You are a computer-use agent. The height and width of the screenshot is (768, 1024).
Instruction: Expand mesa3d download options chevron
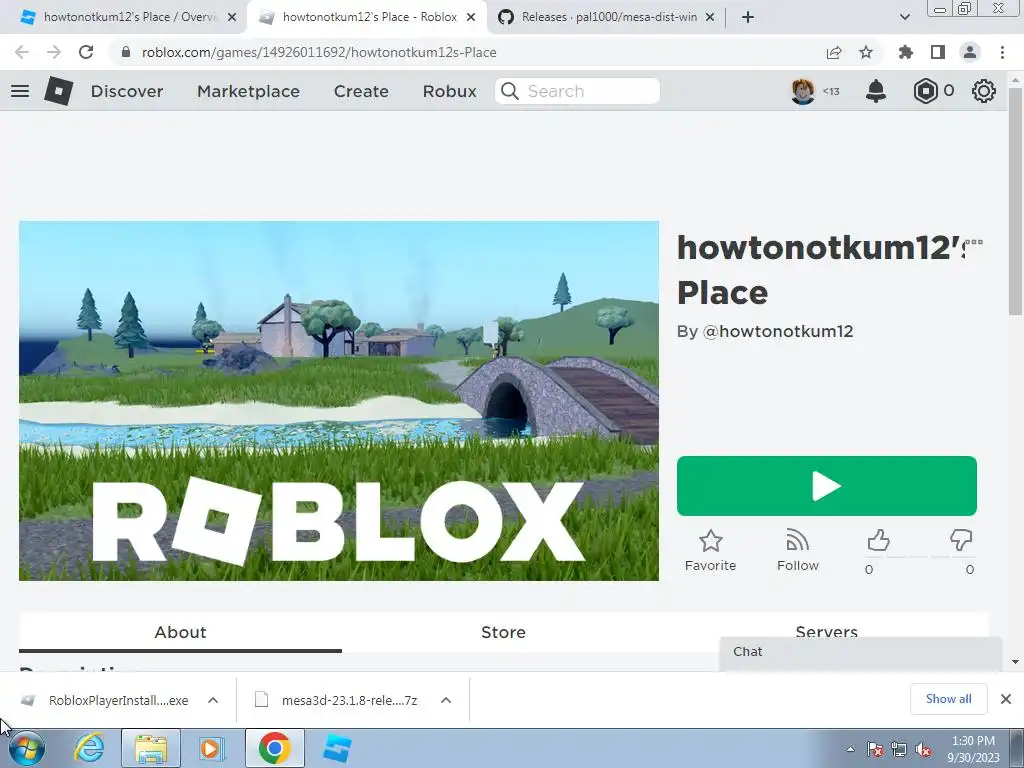click(x=446, y=700)
